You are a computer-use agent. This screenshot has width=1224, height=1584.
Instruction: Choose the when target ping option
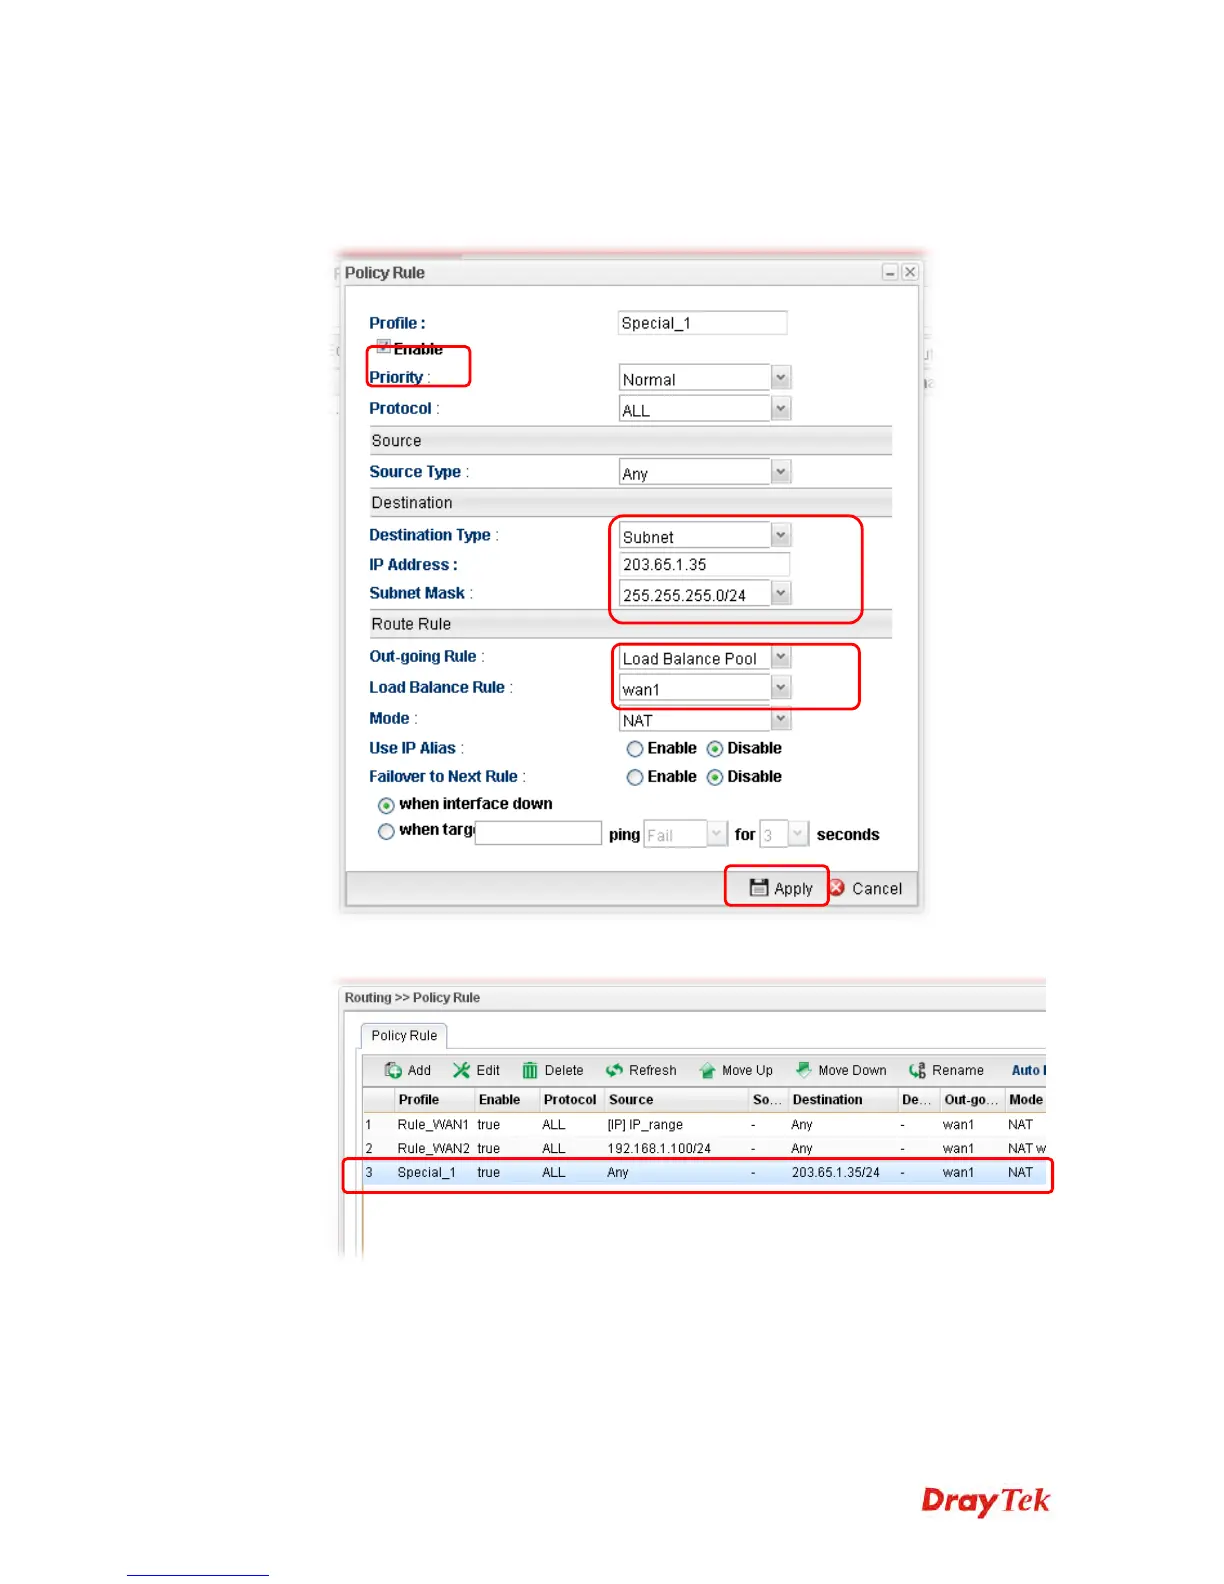[386, 831]
